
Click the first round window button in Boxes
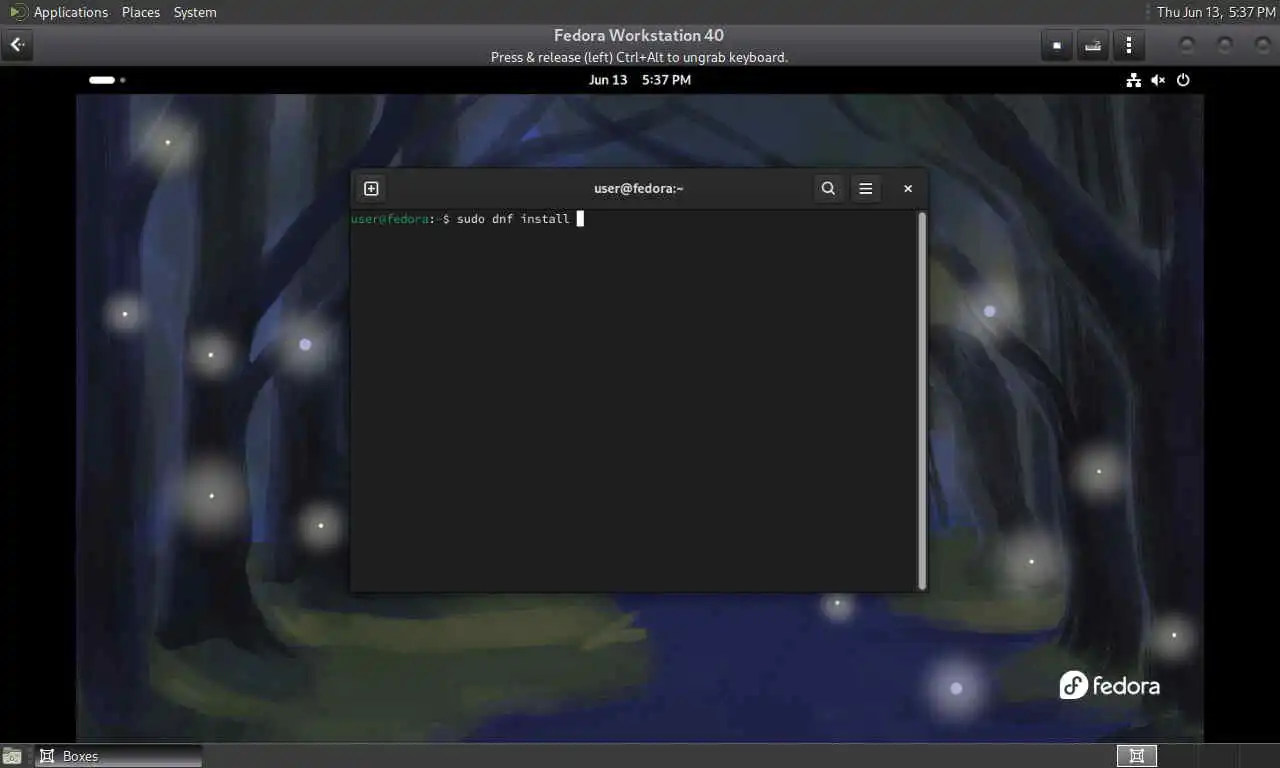pyautogui.click(x=1187, y=45)
